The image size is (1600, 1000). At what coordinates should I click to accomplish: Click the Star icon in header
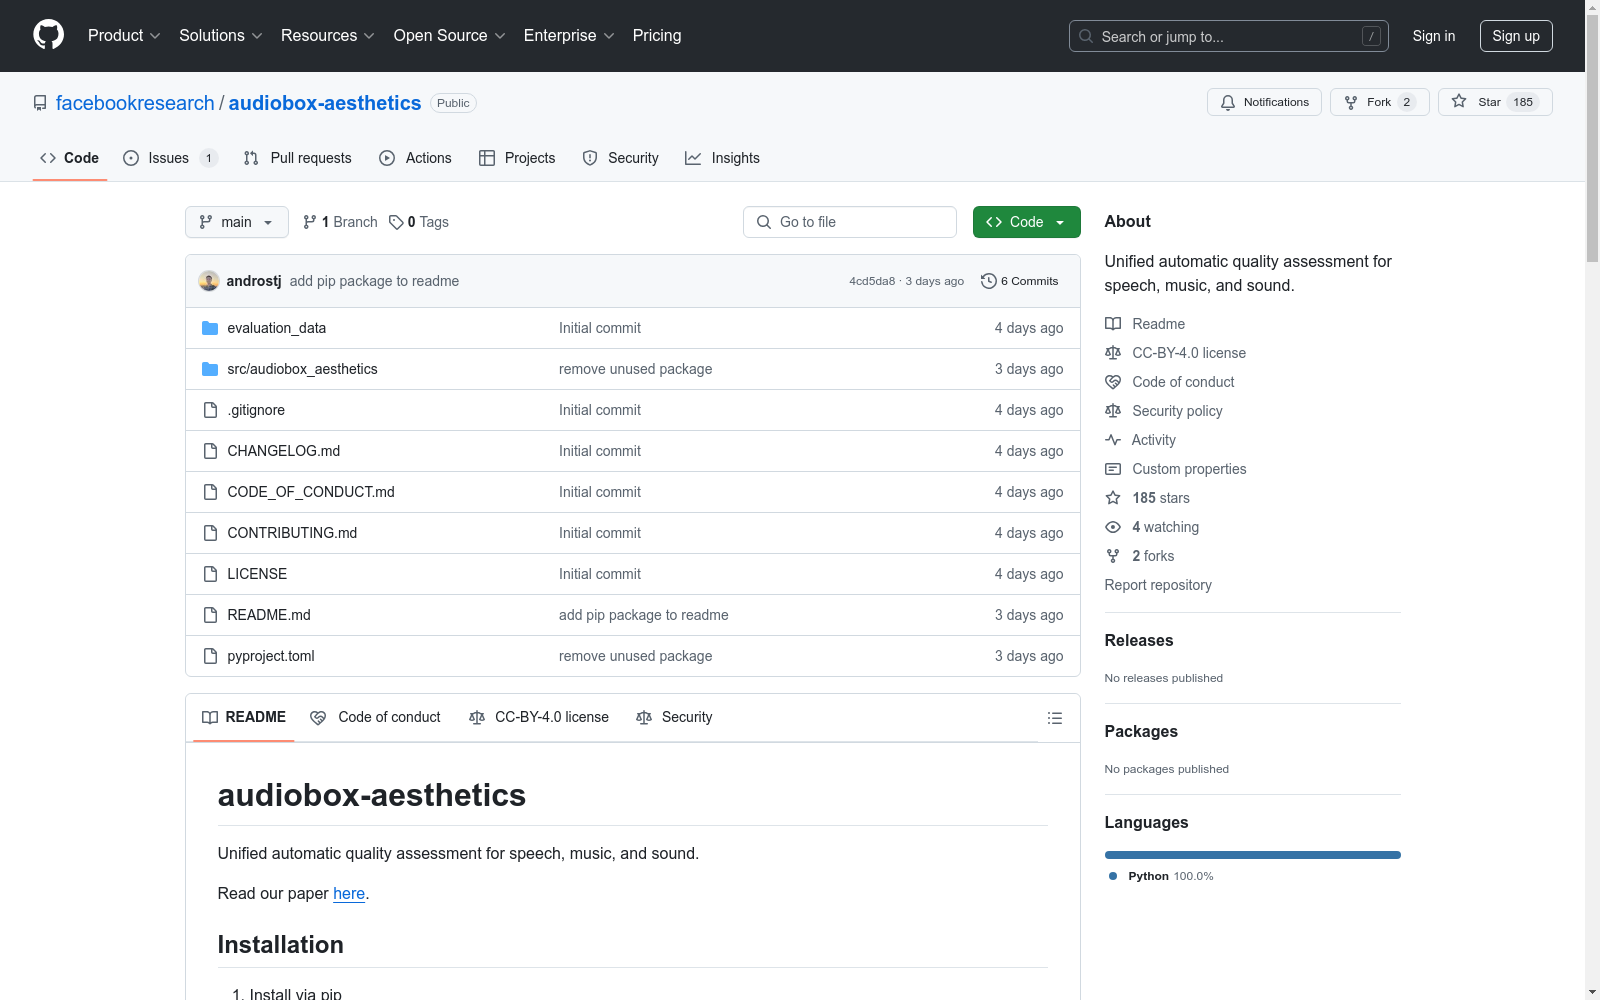point(1459,102)
